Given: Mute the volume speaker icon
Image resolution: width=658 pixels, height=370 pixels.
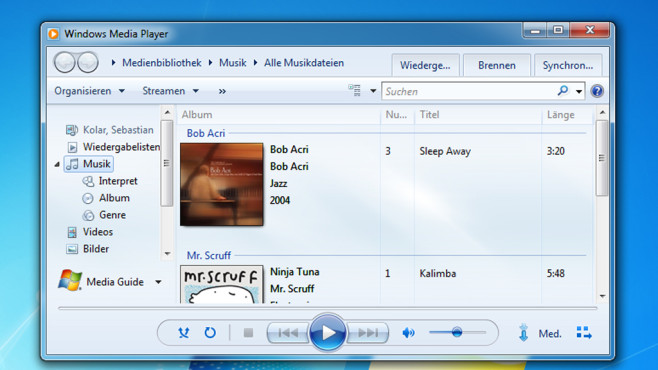Looking at the screenshot, I should (x=408, y=333).
